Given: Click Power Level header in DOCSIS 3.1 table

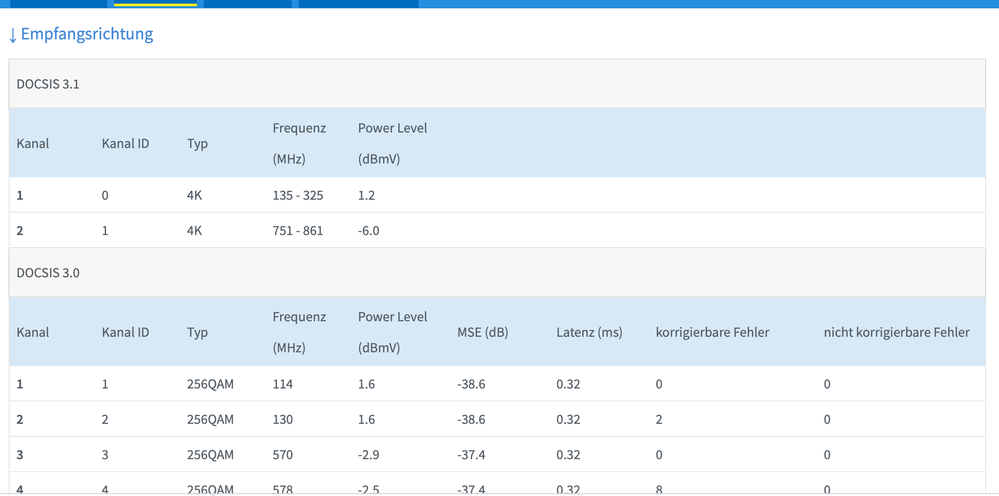Looking at the screenshot, I should pos(392,143).
